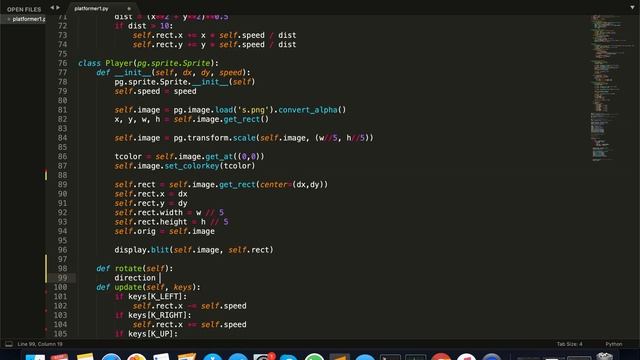Click the display.blit line
The height and width of the screenshot is (360, 640).
tap(194, 250)
